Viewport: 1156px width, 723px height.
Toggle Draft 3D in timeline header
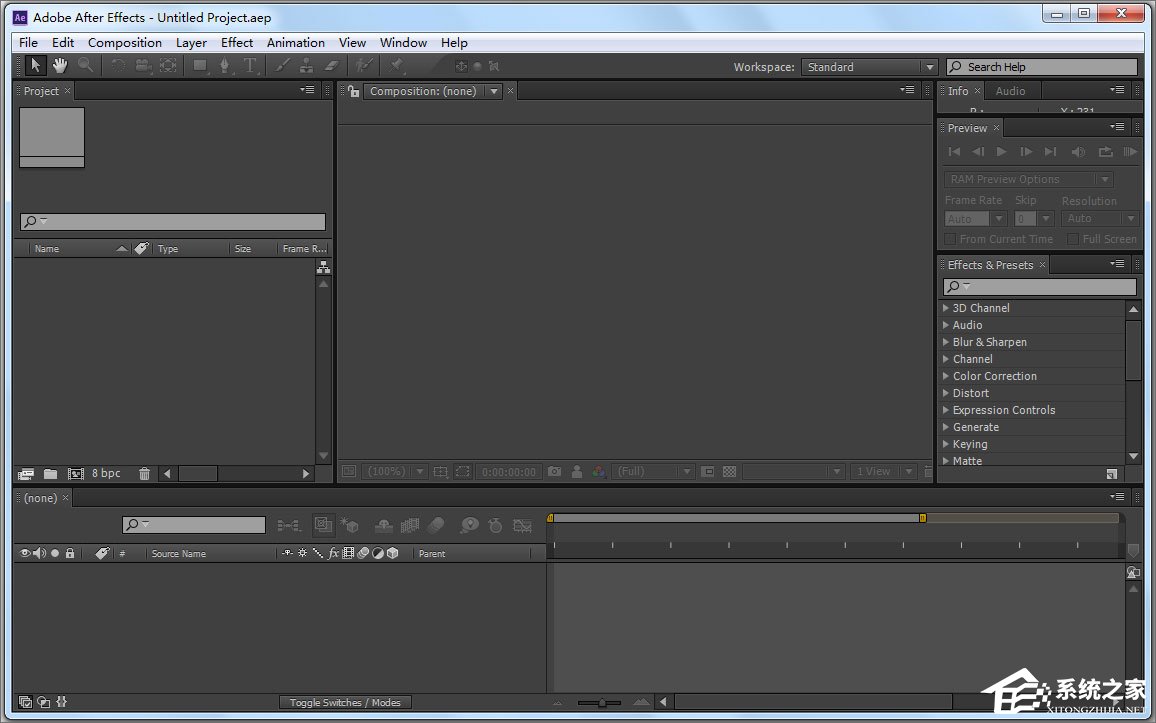tap(350, 525)
